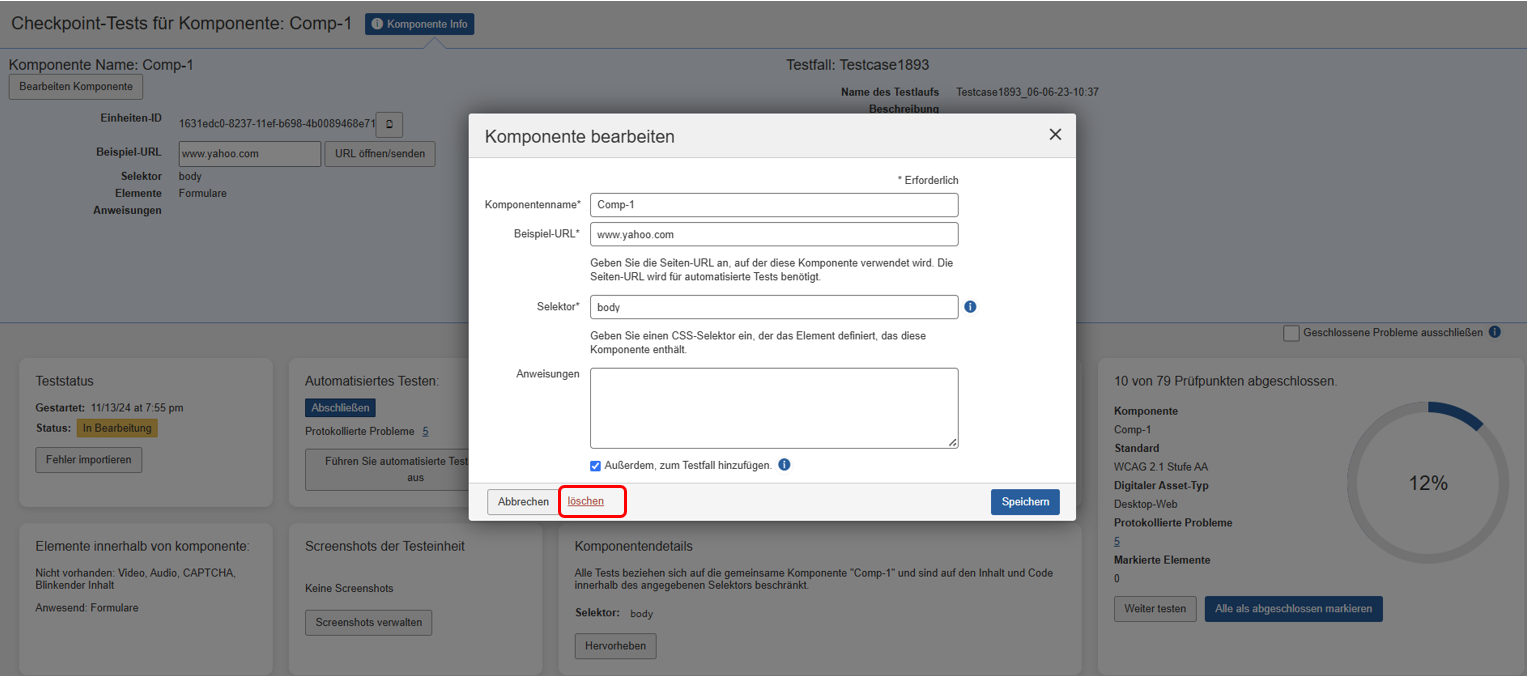Click Alle als abgeschlossen markieren button
The height and width of the screenshot is (676, 1527).
(1293, 608)
